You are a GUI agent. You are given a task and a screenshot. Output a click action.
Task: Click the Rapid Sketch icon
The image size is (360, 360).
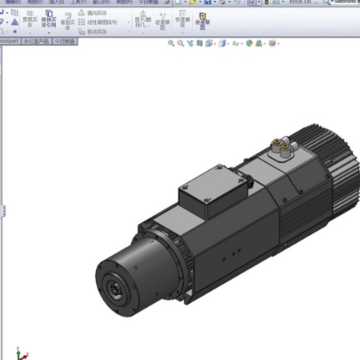[x=202, y=21]
